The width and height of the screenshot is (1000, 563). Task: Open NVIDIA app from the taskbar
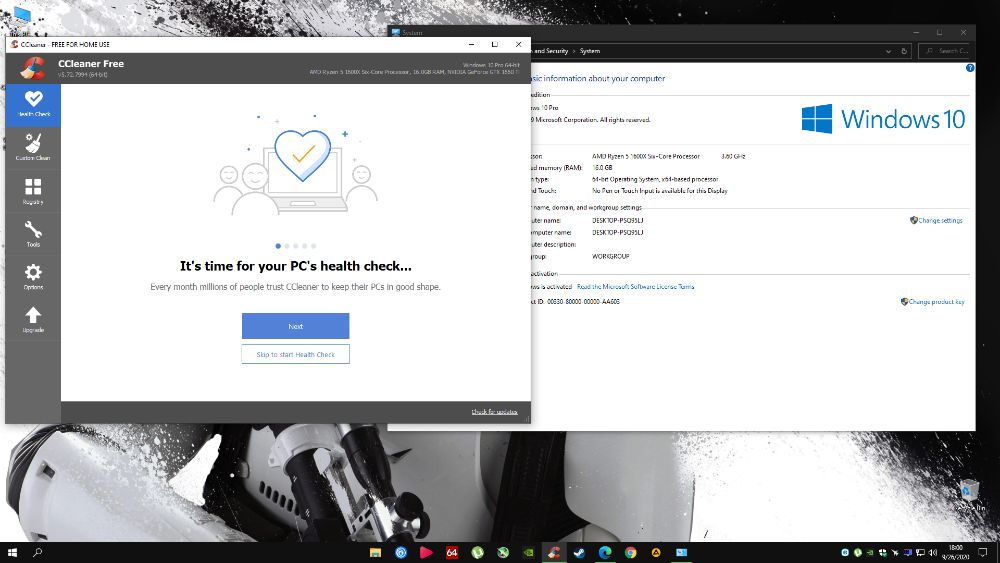528,552
